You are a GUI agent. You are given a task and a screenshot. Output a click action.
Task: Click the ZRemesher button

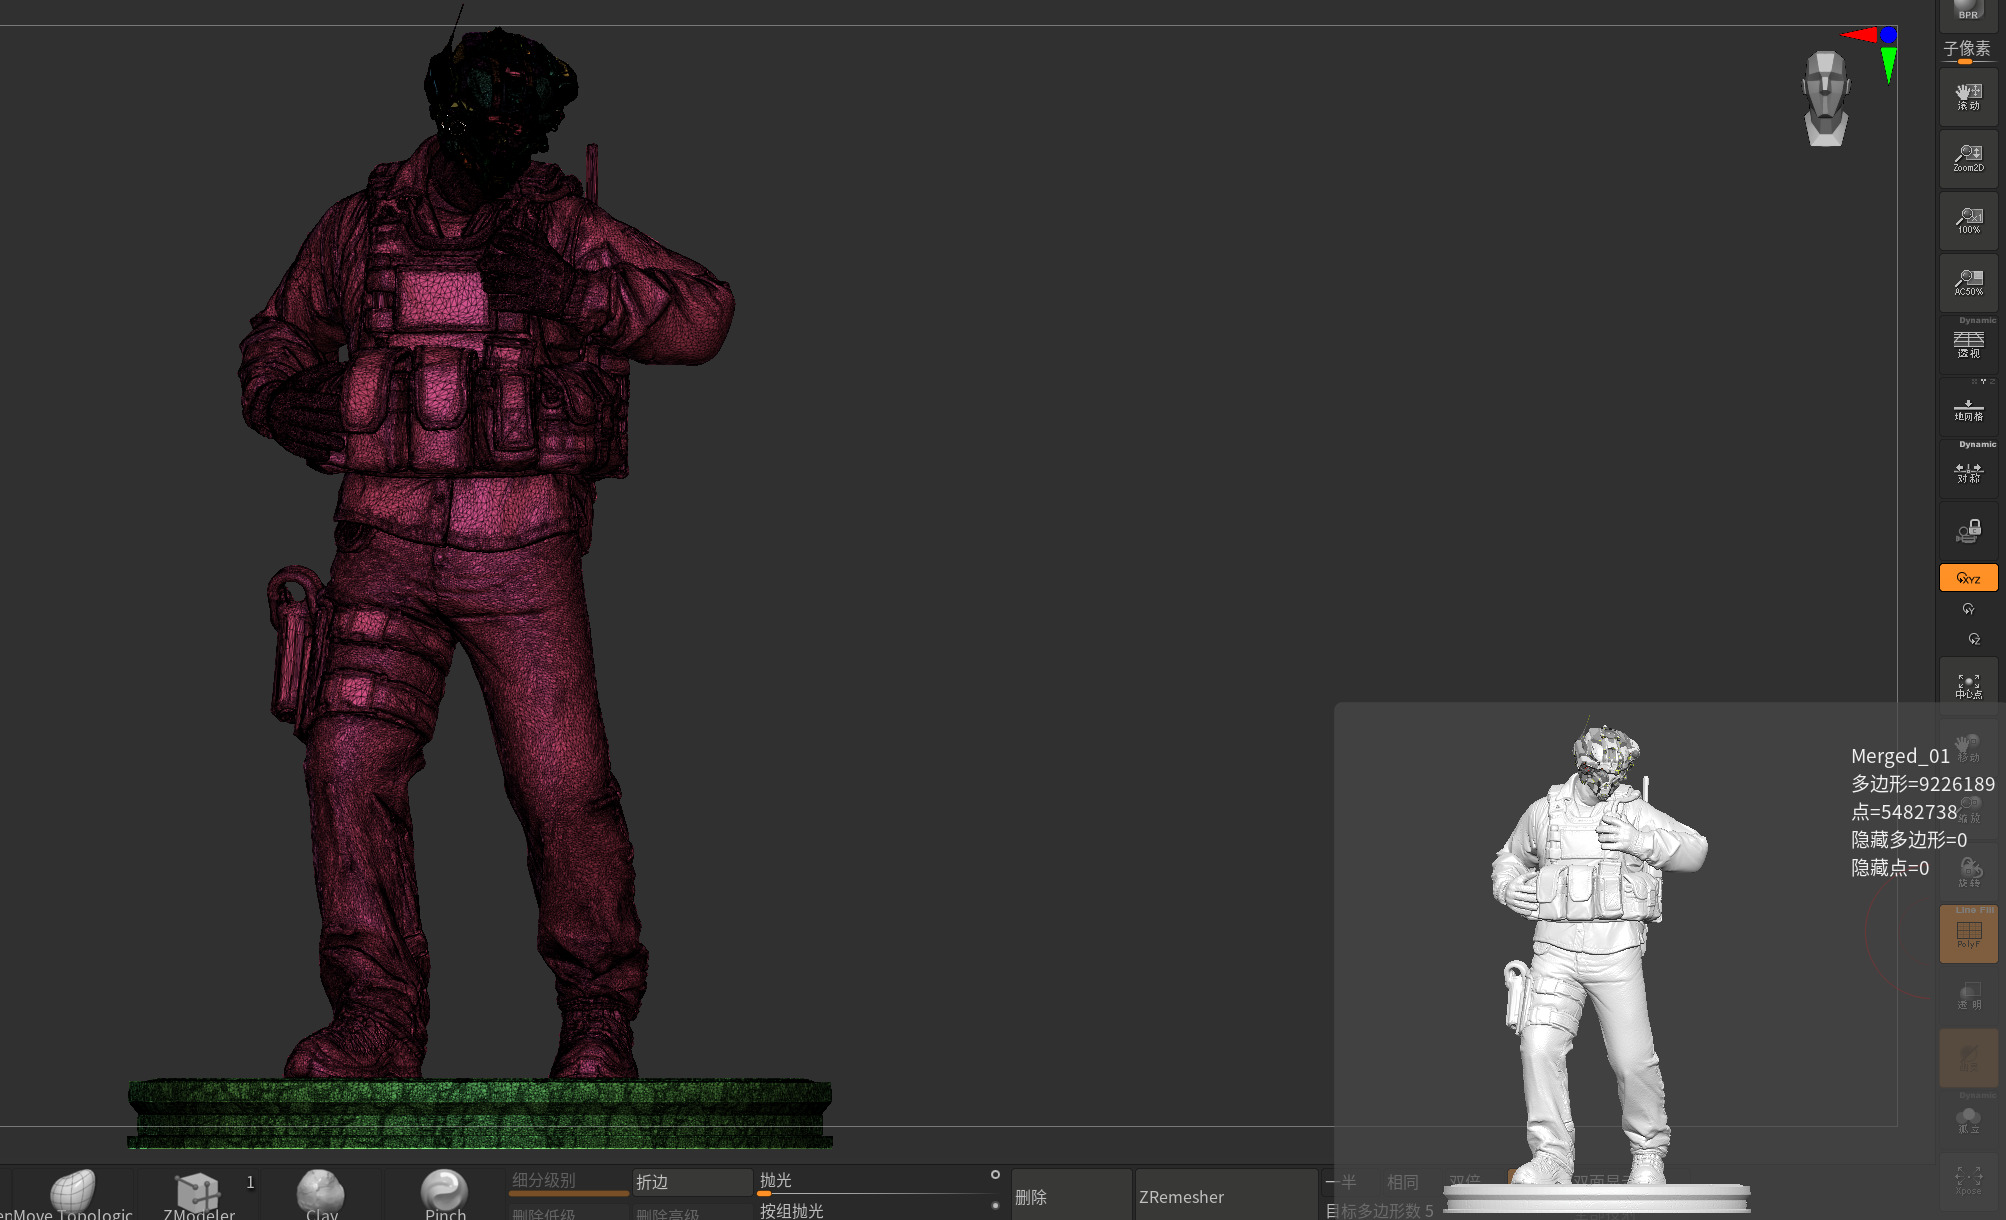(x=1225, y=1196)
